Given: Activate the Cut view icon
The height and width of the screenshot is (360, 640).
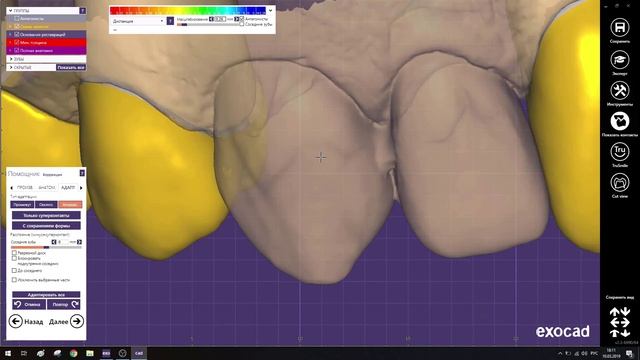Looking at the screenshot, I should [620, 182].
